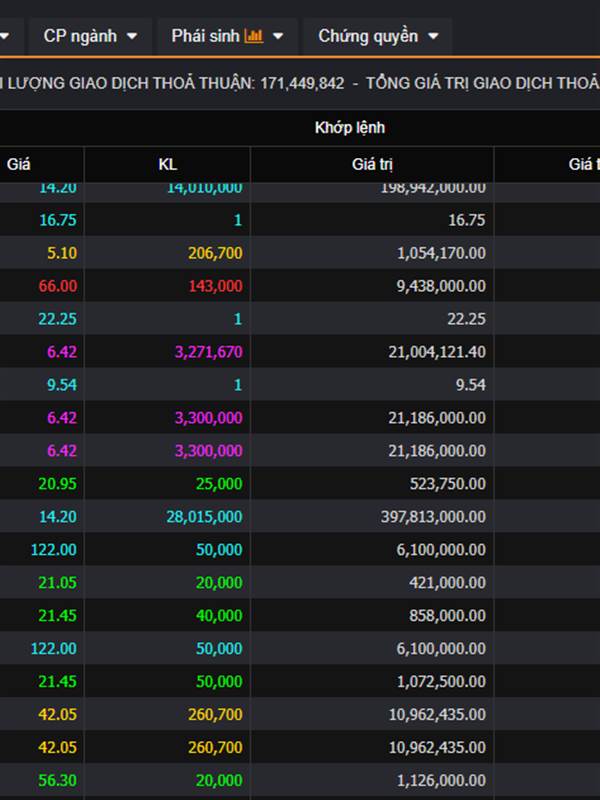Click value 1,054,170.00
This screenshot has width=600, height=800.
coord(441,253)
